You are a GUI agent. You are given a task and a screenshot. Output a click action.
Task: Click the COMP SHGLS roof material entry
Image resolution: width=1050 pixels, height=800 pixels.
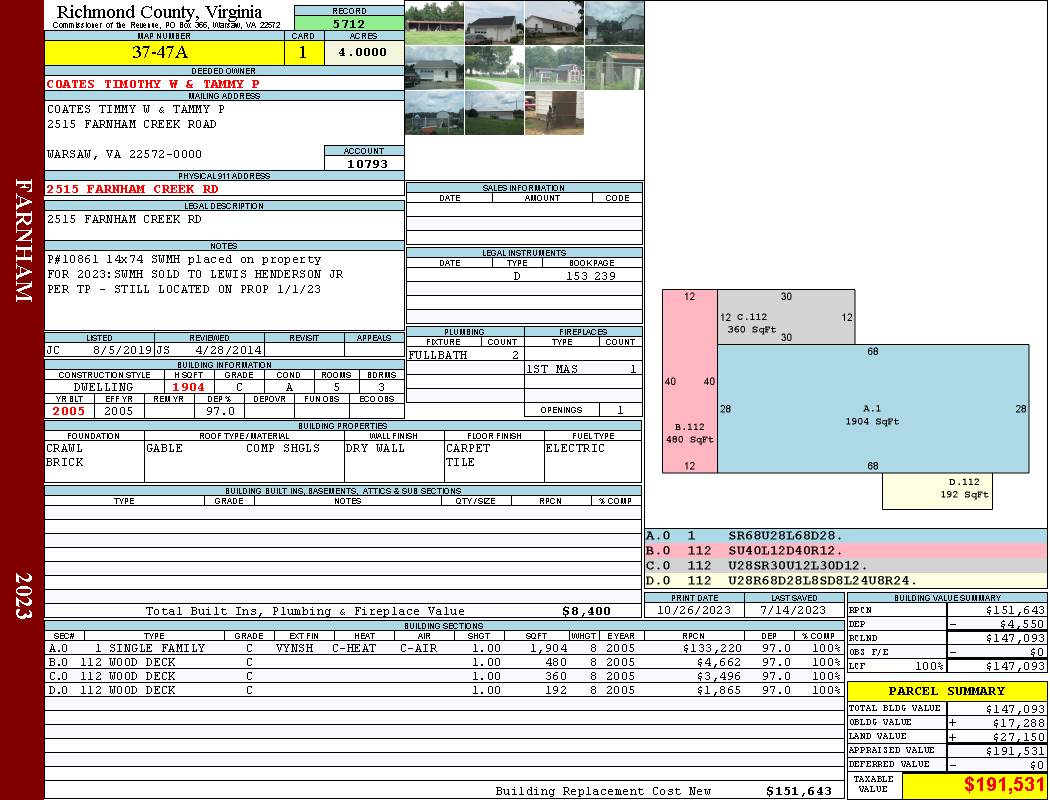coord(283,448)
